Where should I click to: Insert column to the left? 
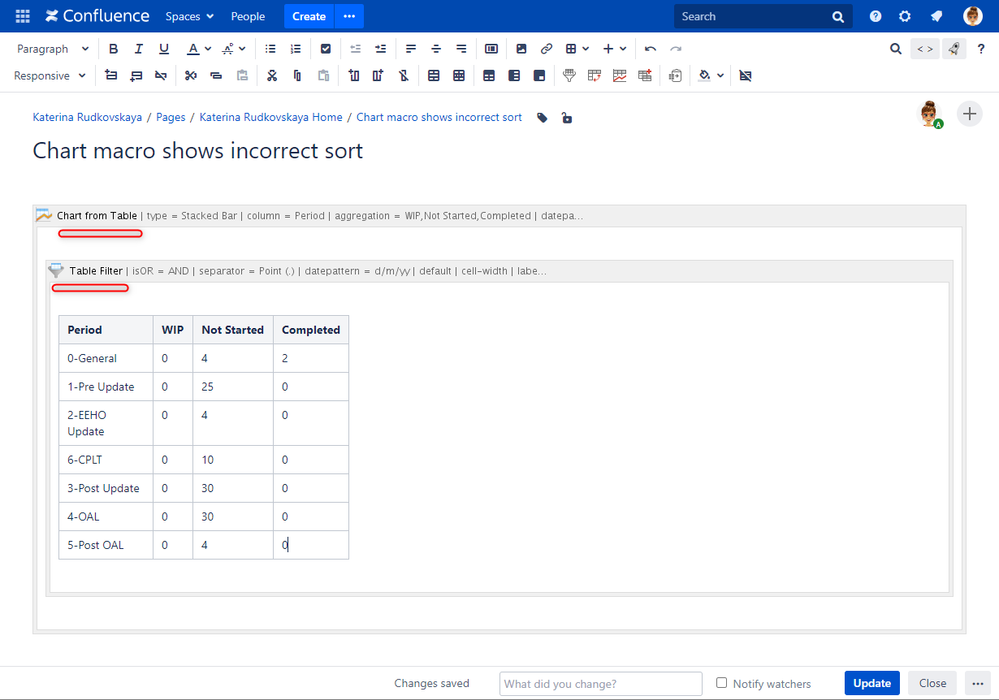pyautogui.click(x=354, y=76)
